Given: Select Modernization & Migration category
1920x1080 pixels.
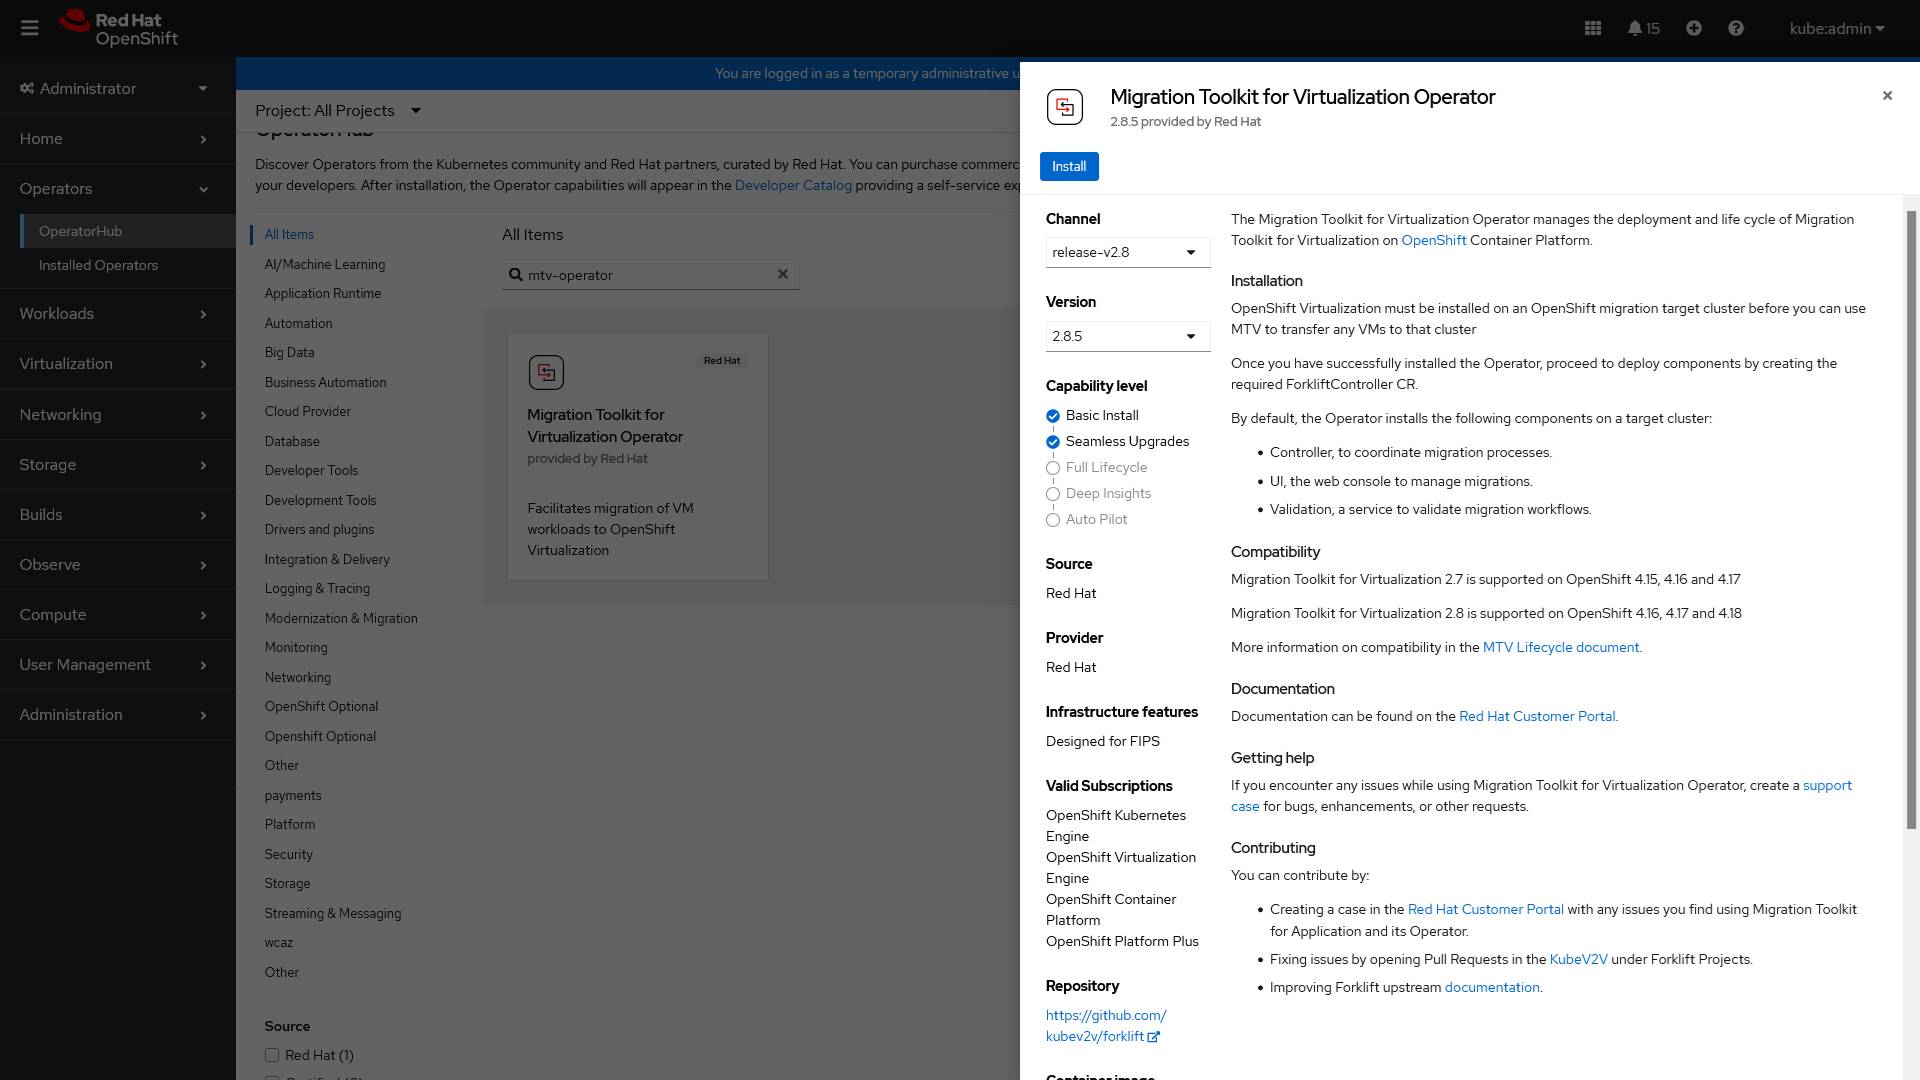Looking at the screenshot, I should click(341, 618).
